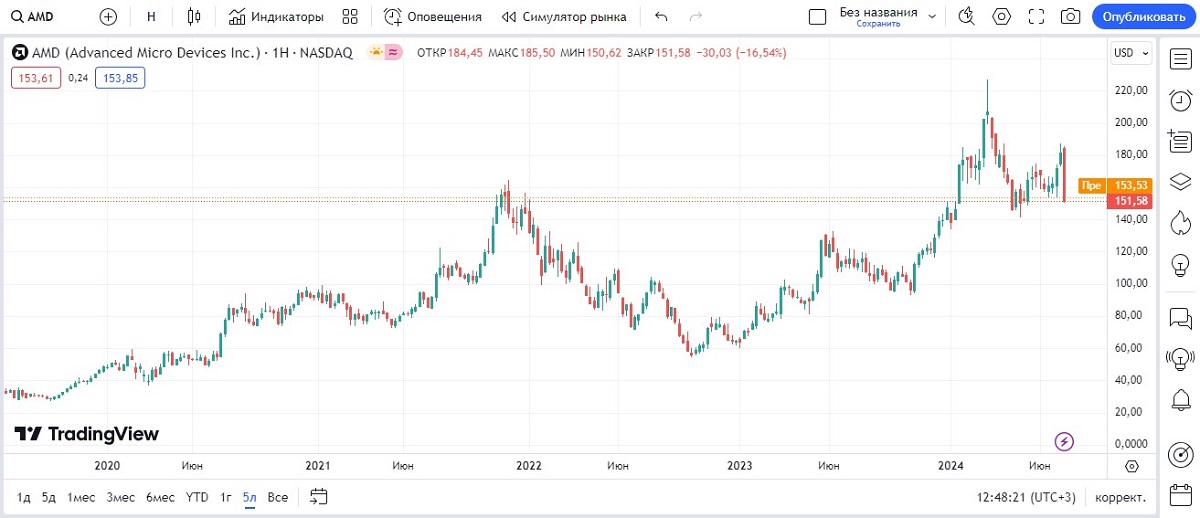Open the chart layout selector square icon
This screenshot has height=518, width=1200.
(x=817, y=16)
